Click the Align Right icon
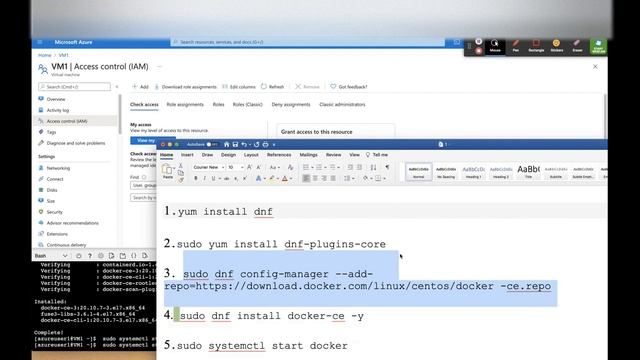640x360 pixels. pos(324,178)
